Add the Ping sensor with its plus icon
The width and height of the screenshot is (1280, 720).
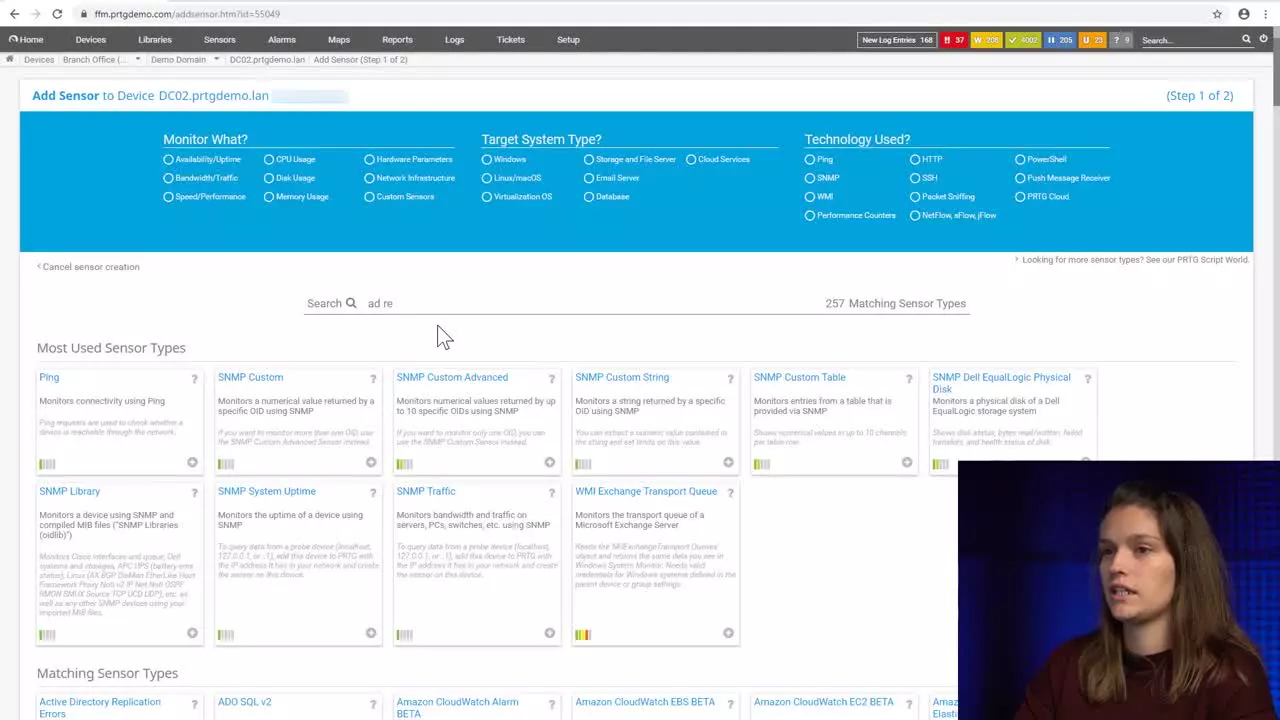coord(192,462)
